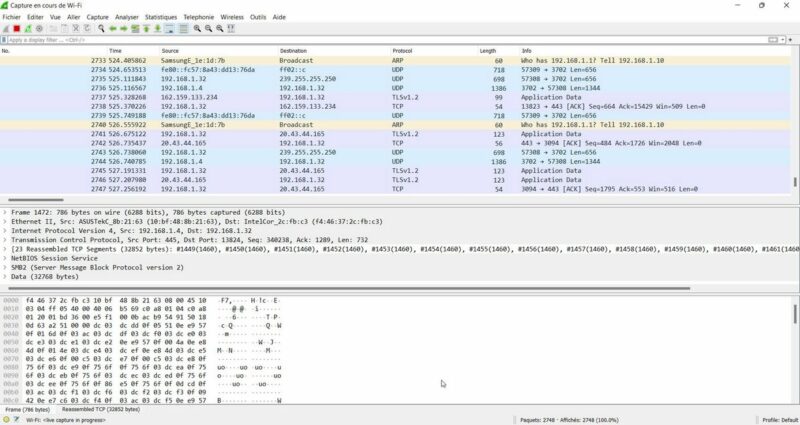Sort packets by Info column header
This screenshot has height=425, width=800.
(526, 51)
